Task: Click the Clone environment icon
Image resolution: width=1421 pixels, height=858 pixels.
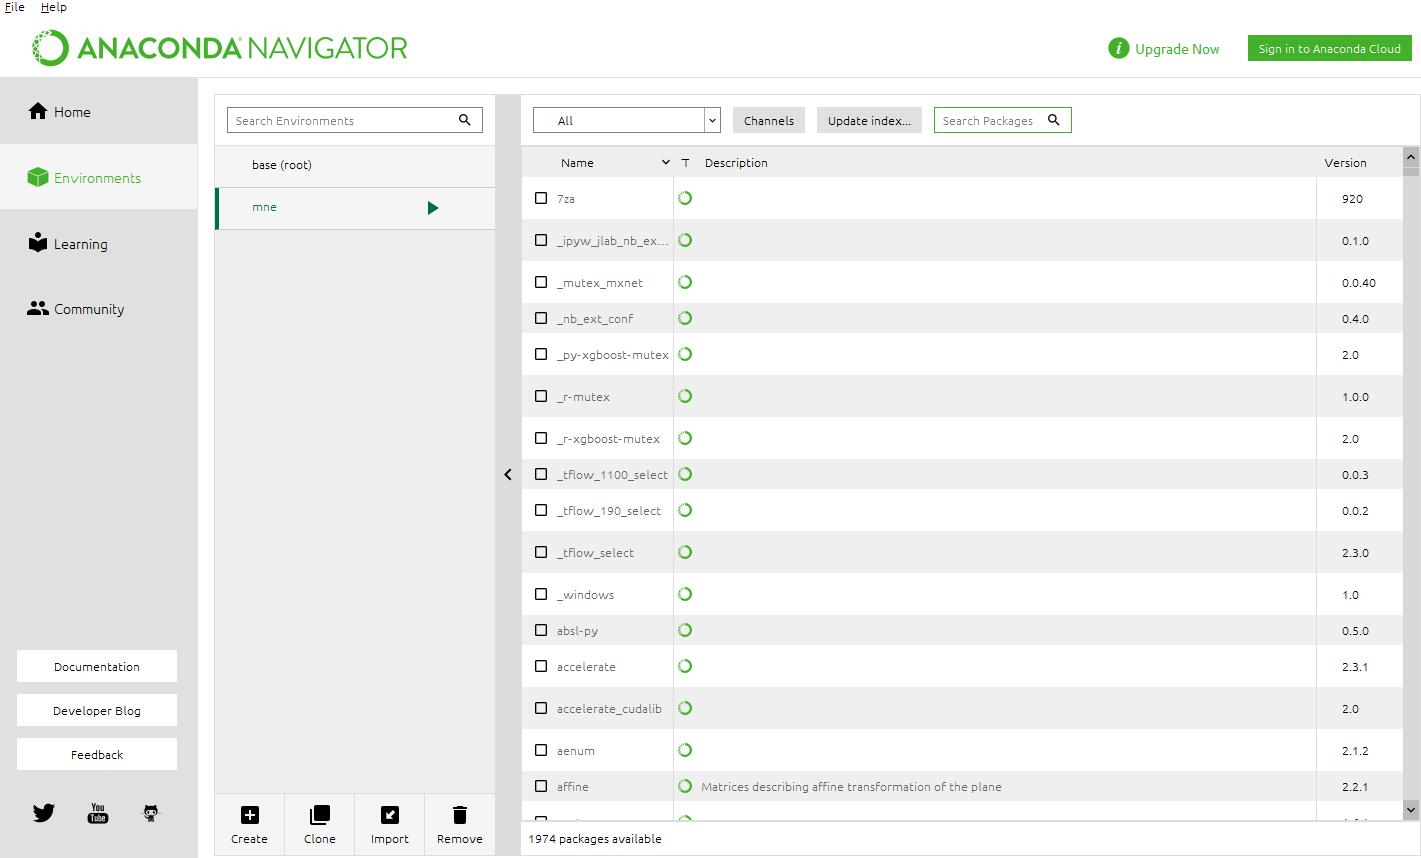Action: click(x=320, y=815)
